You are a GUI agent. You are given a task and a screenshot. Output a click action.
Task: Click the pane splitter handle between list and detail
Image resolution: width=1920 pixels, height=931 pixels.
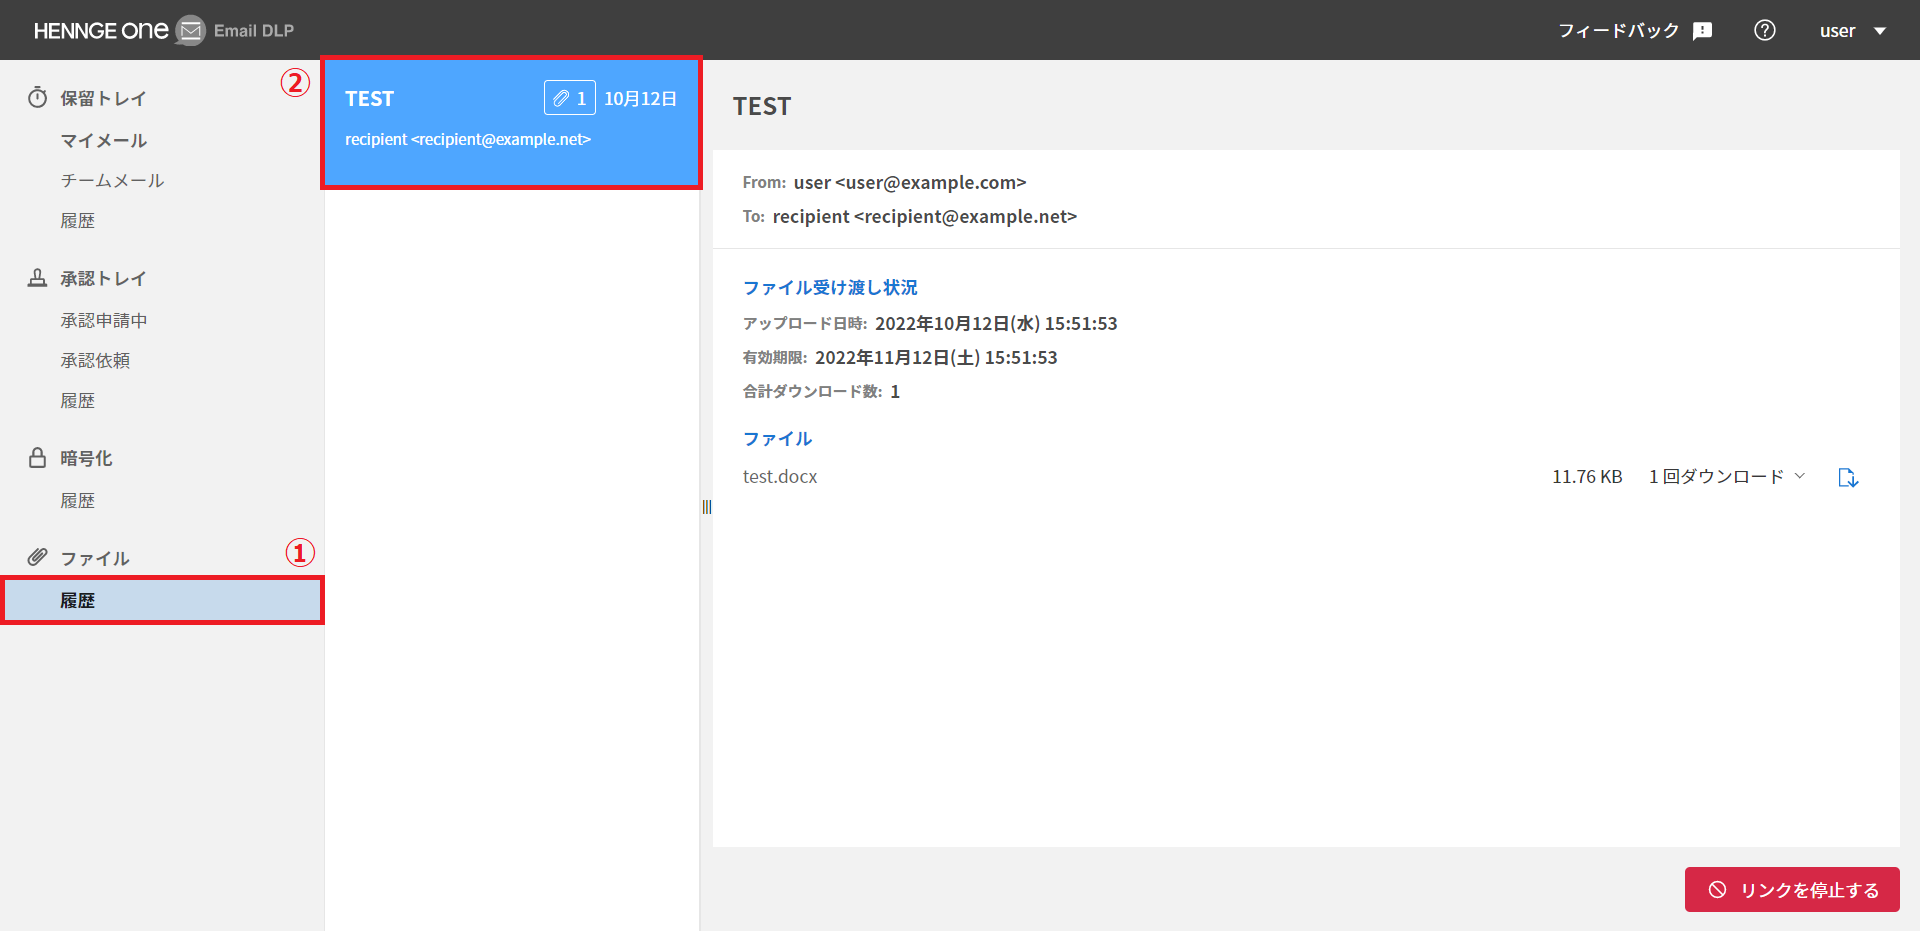point(707,507)
